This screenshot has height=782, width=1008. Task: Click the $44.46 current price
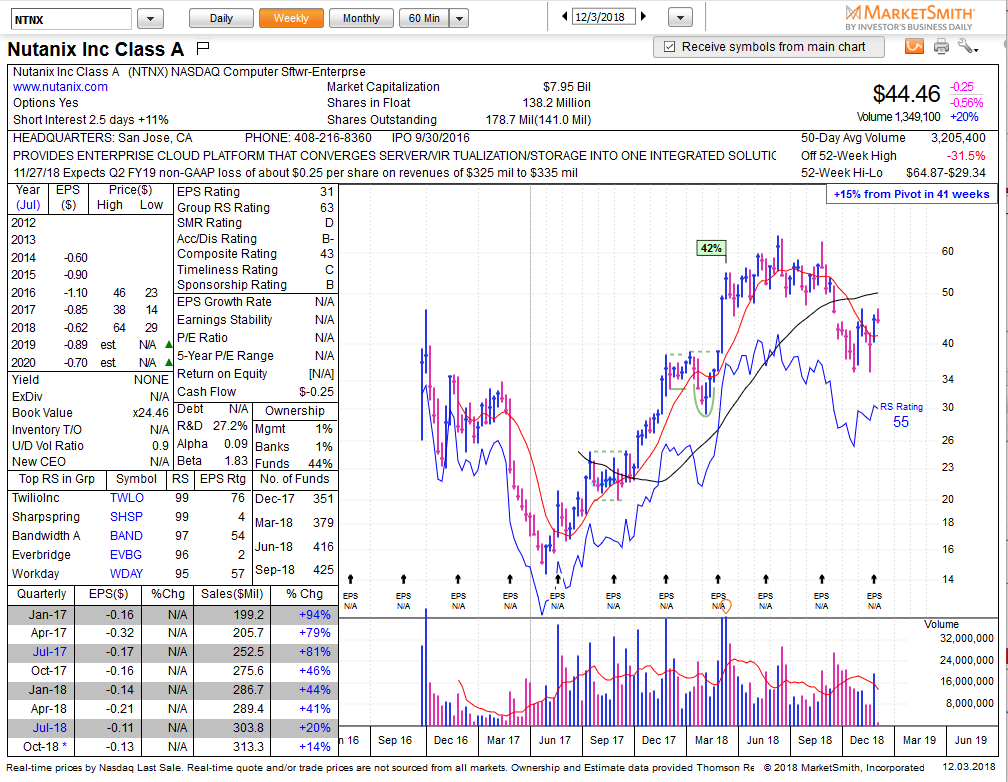point(906,95)
